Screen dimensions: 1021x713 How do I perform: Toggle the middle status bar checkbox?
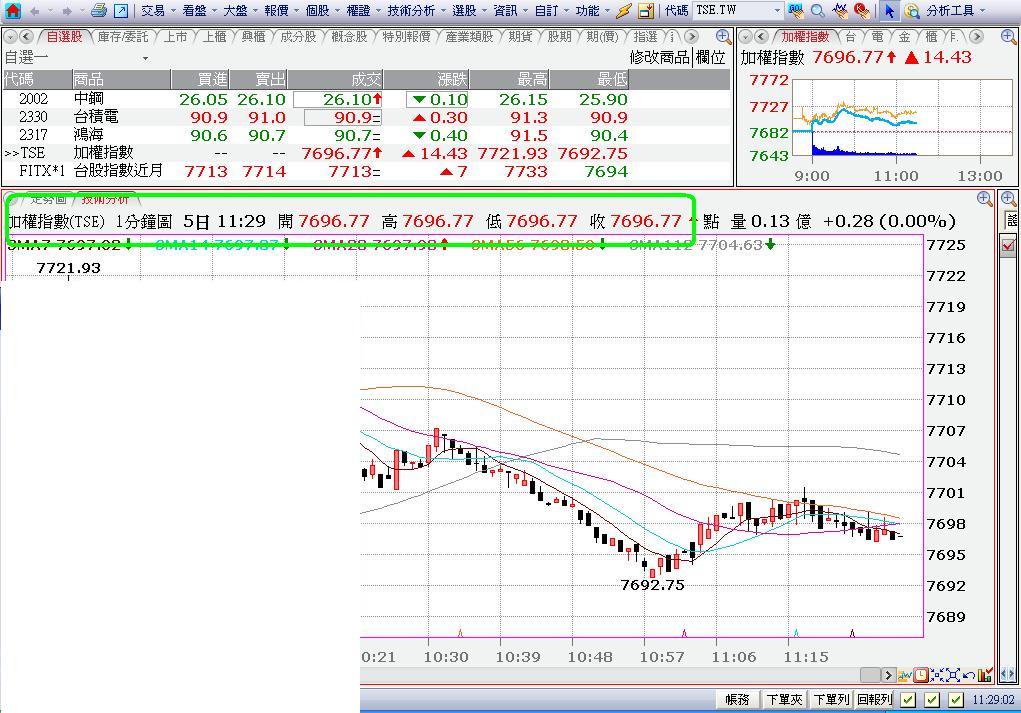click(x=932, y=700)
